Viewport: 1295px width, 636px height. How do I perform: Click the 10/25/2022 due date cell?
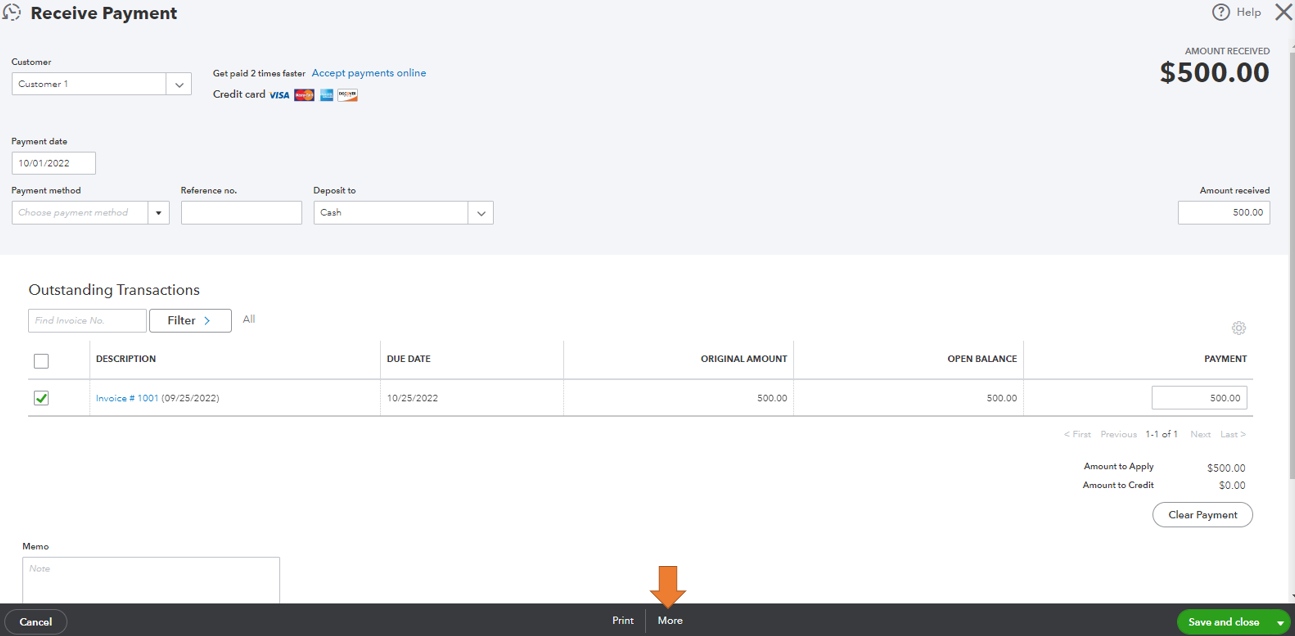(x=412, y=398)
